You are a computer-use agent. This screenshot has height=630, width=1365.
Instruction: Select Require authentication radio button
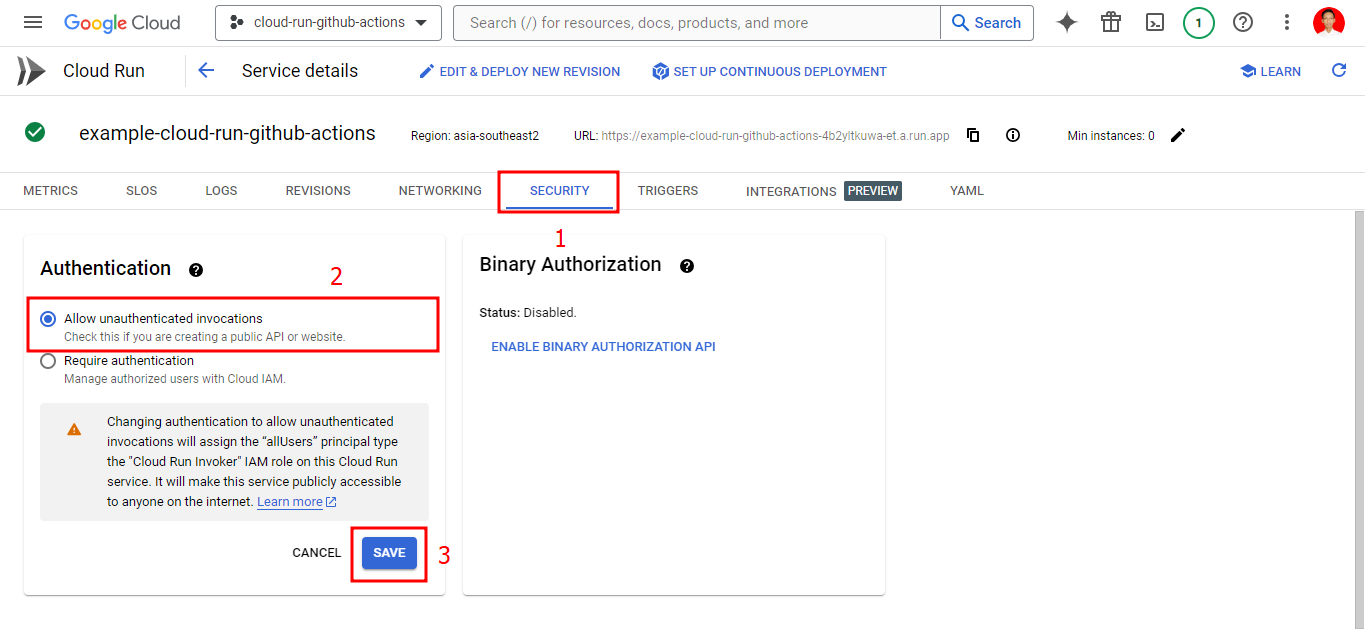pyautogui.click(x=48, y=361)
